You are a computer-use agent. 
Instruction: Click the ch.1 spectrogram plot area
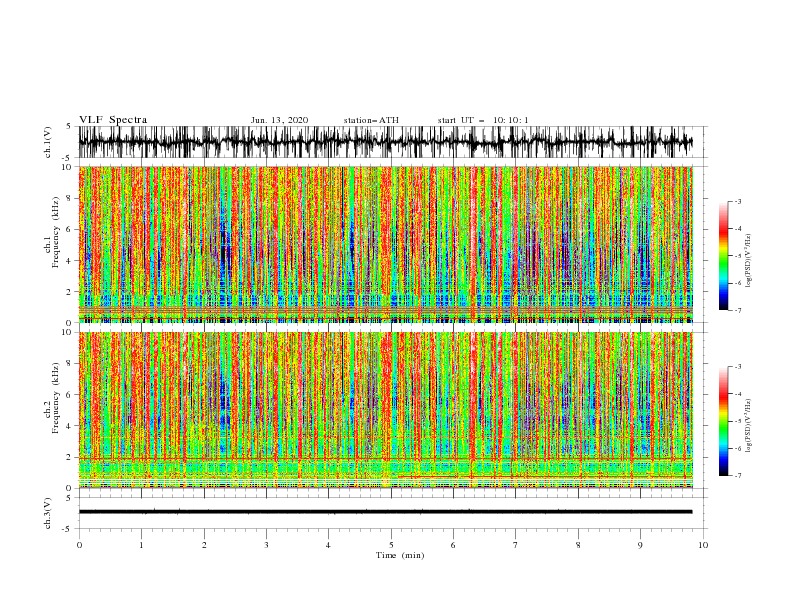pos(386,244)
